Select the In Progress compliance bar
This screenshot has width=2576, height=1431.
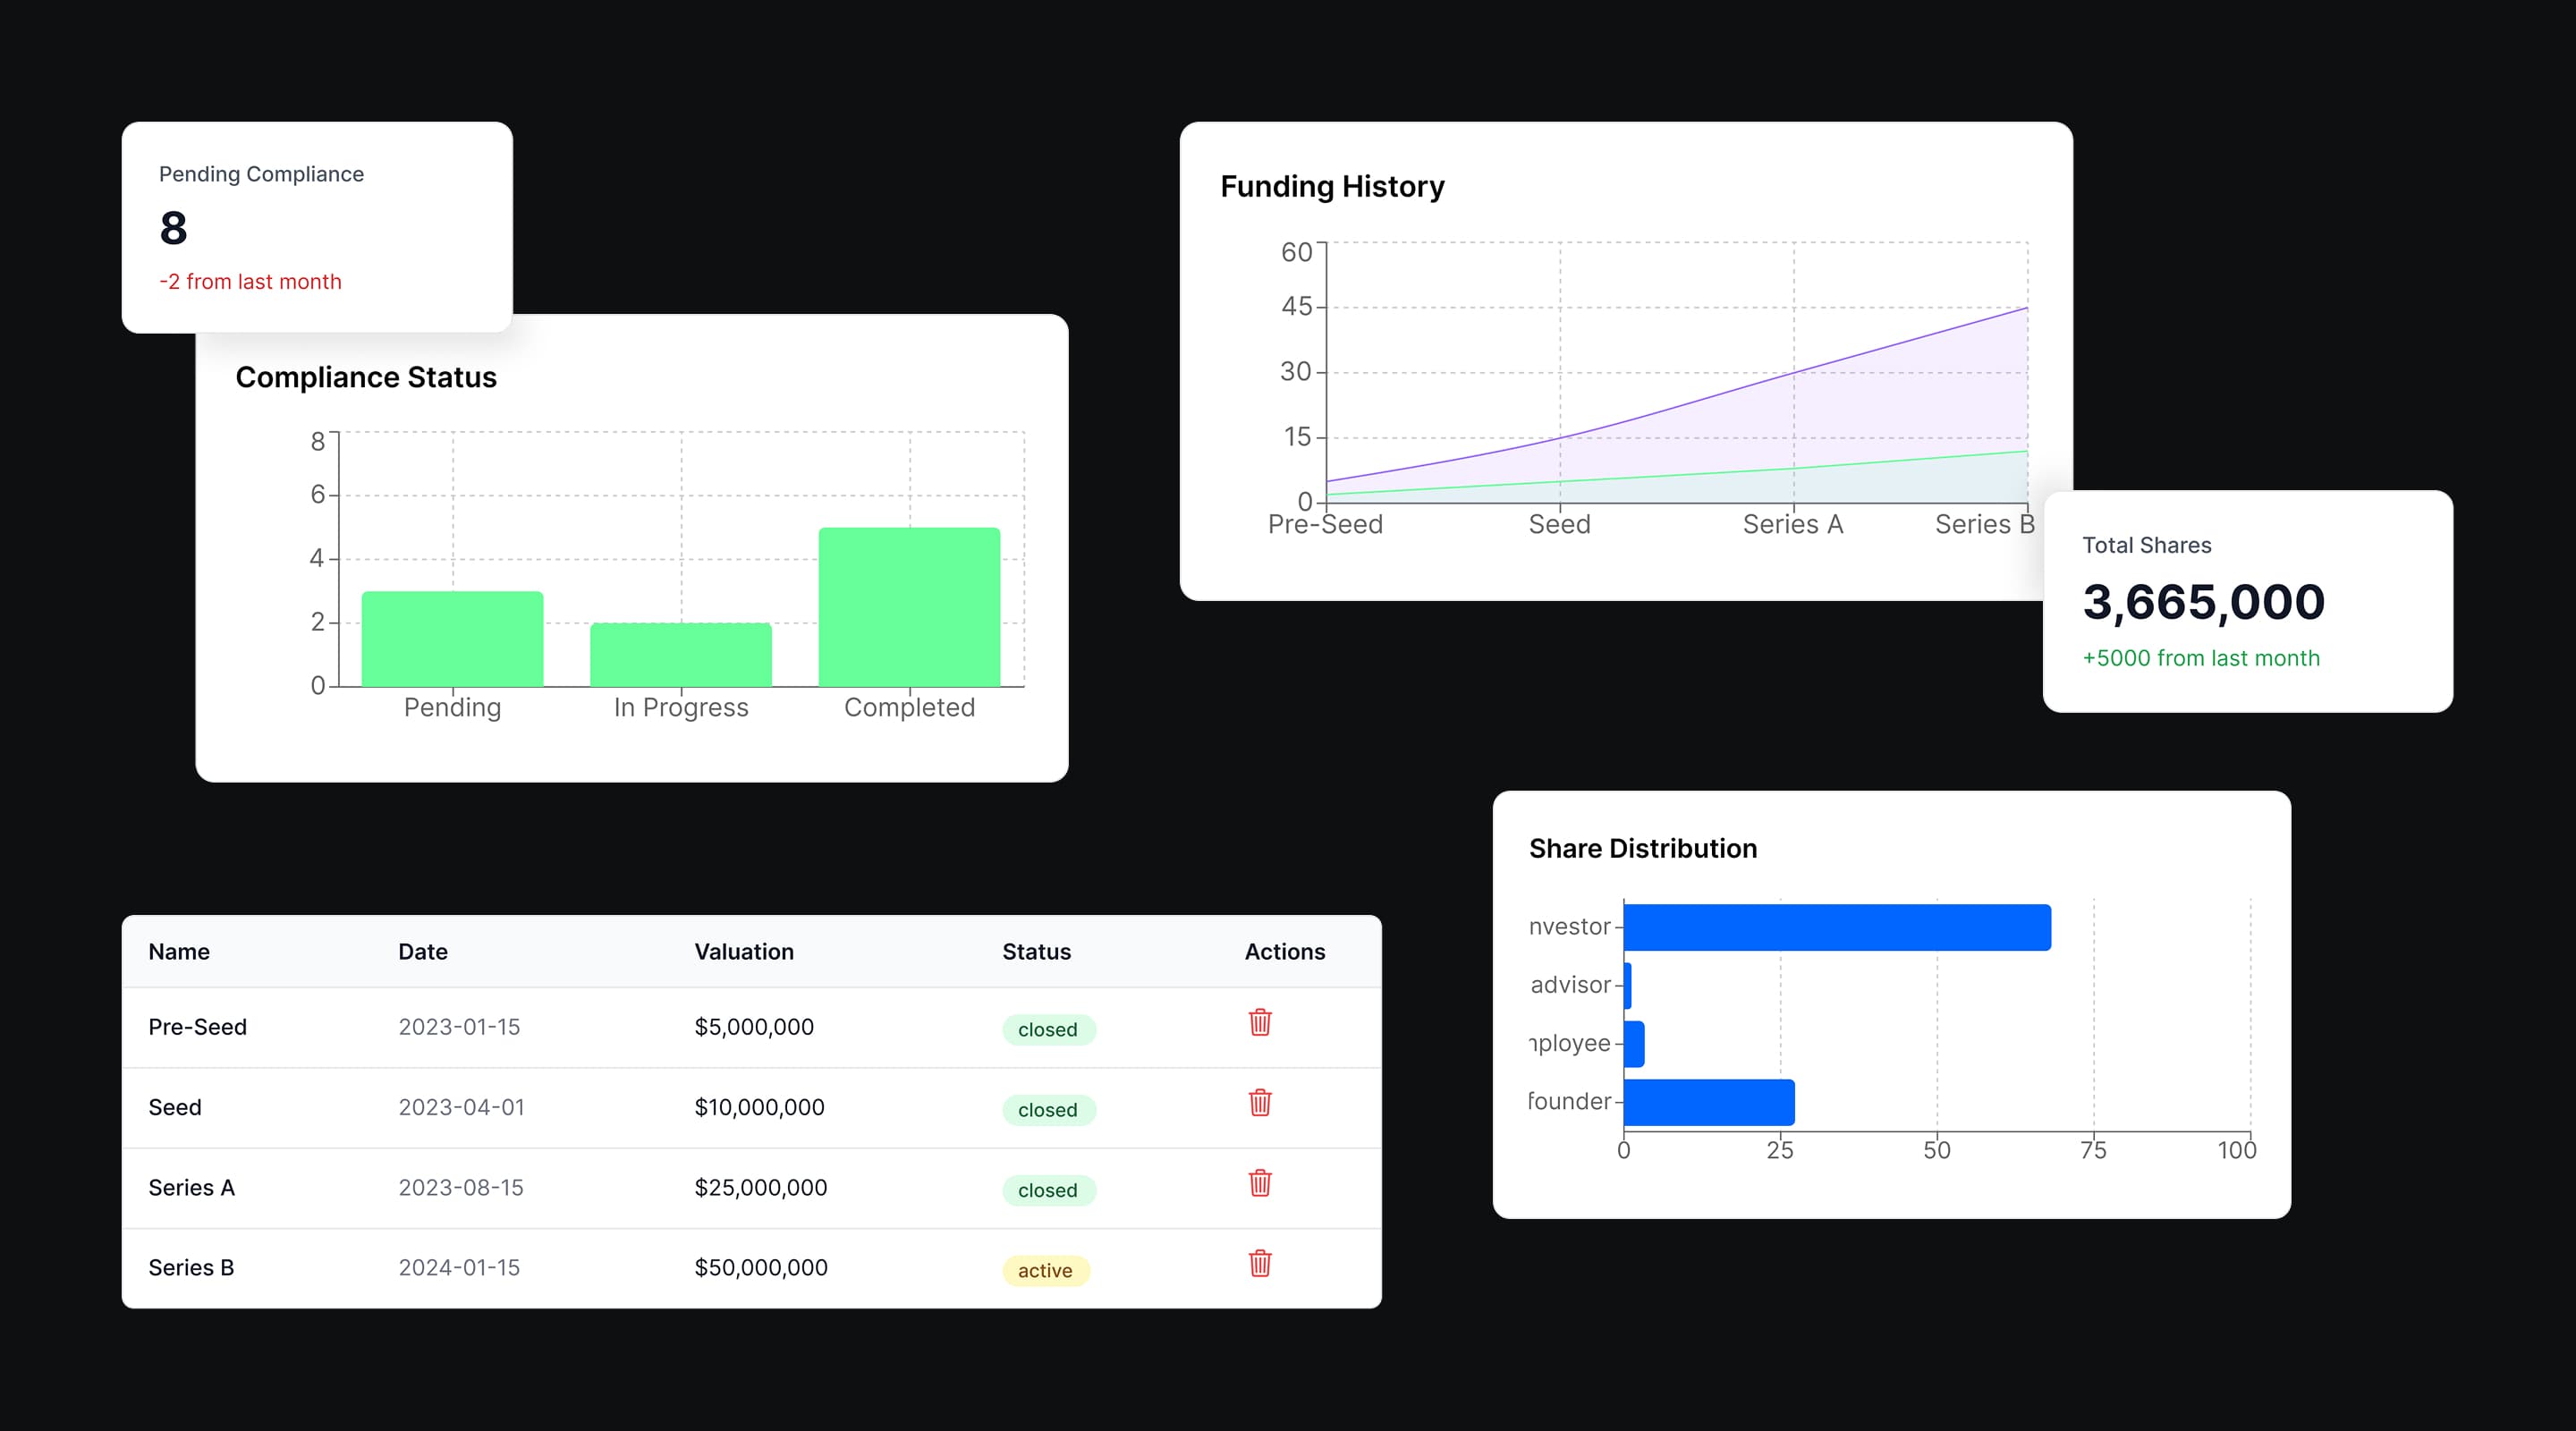[681, 655]
